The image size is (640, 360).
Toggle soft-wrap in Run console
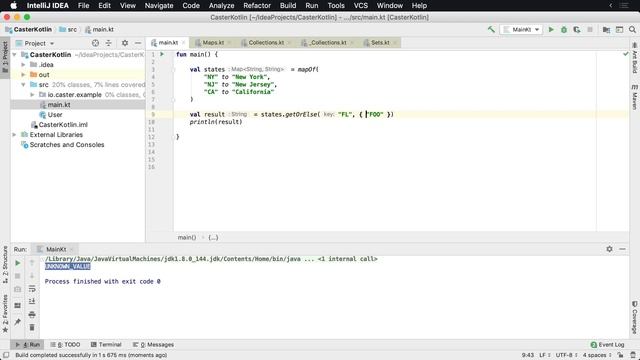tap(32, 289)
